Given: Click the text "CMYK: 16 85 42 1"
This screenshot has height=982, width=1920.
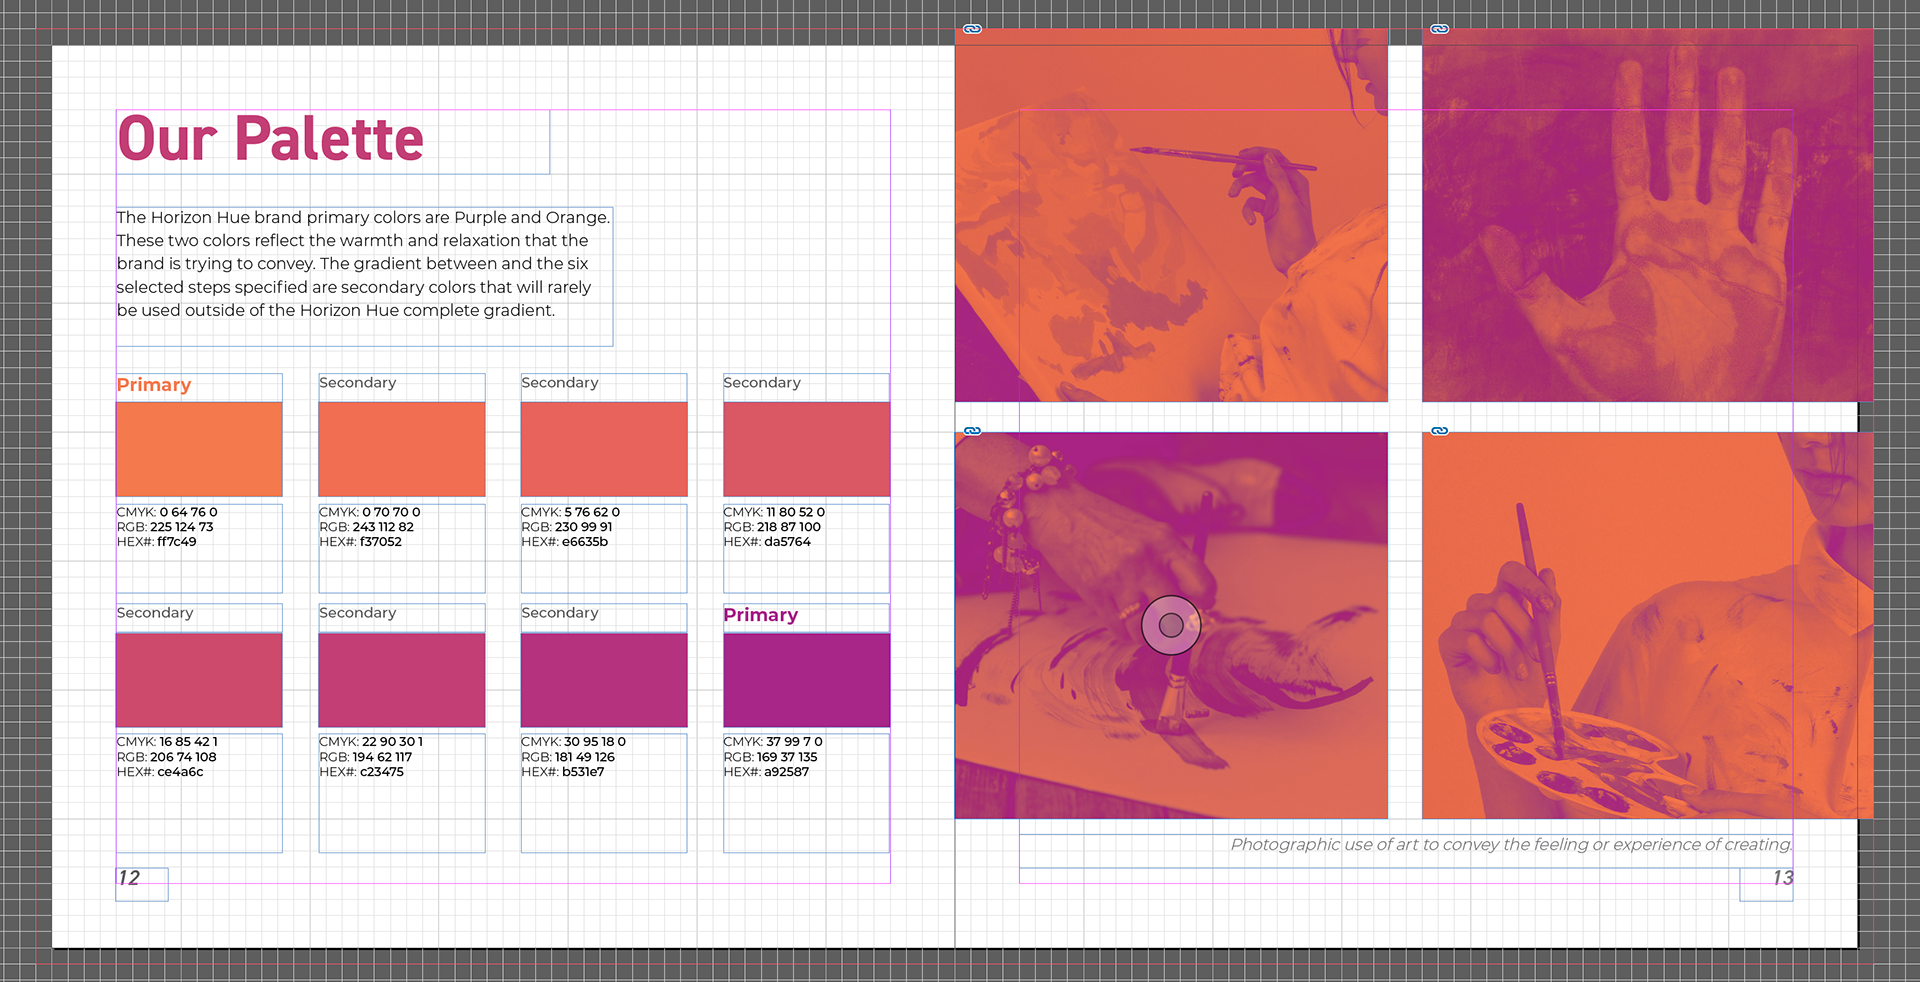Looking at the screenshot, I should pyautogui.click(x=167, y=742).
